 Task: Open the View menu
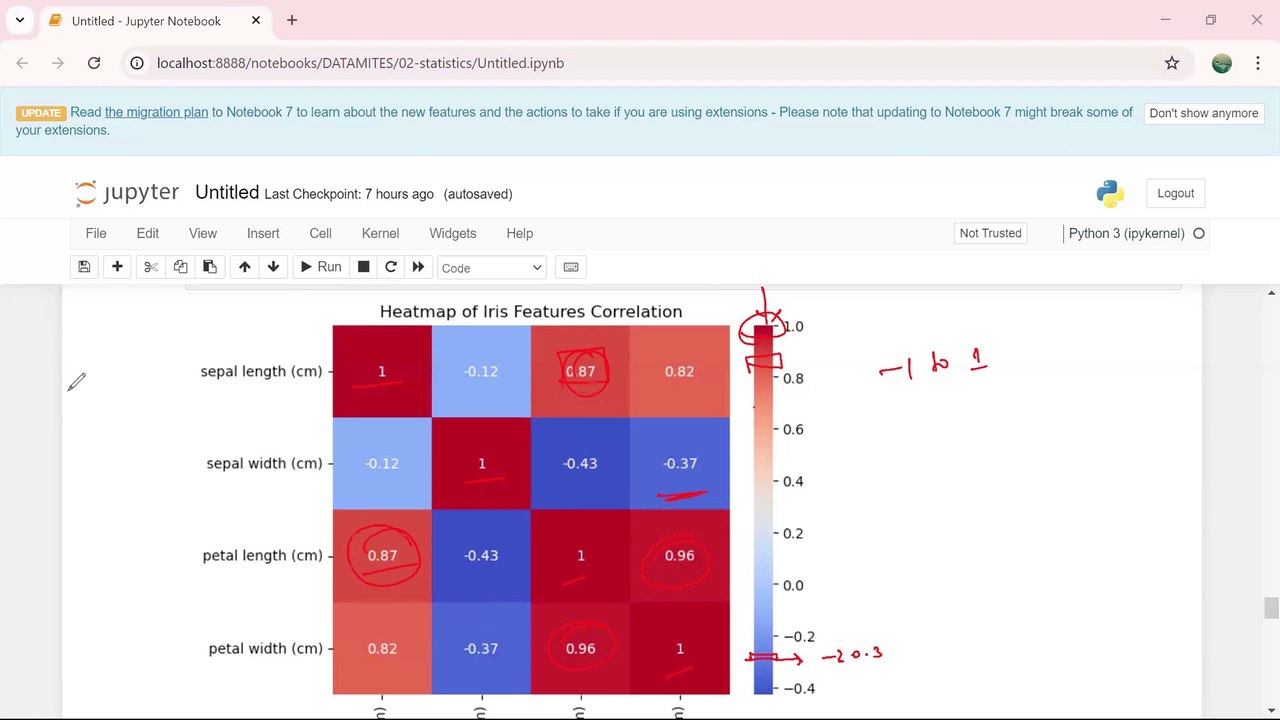(203, 233)
